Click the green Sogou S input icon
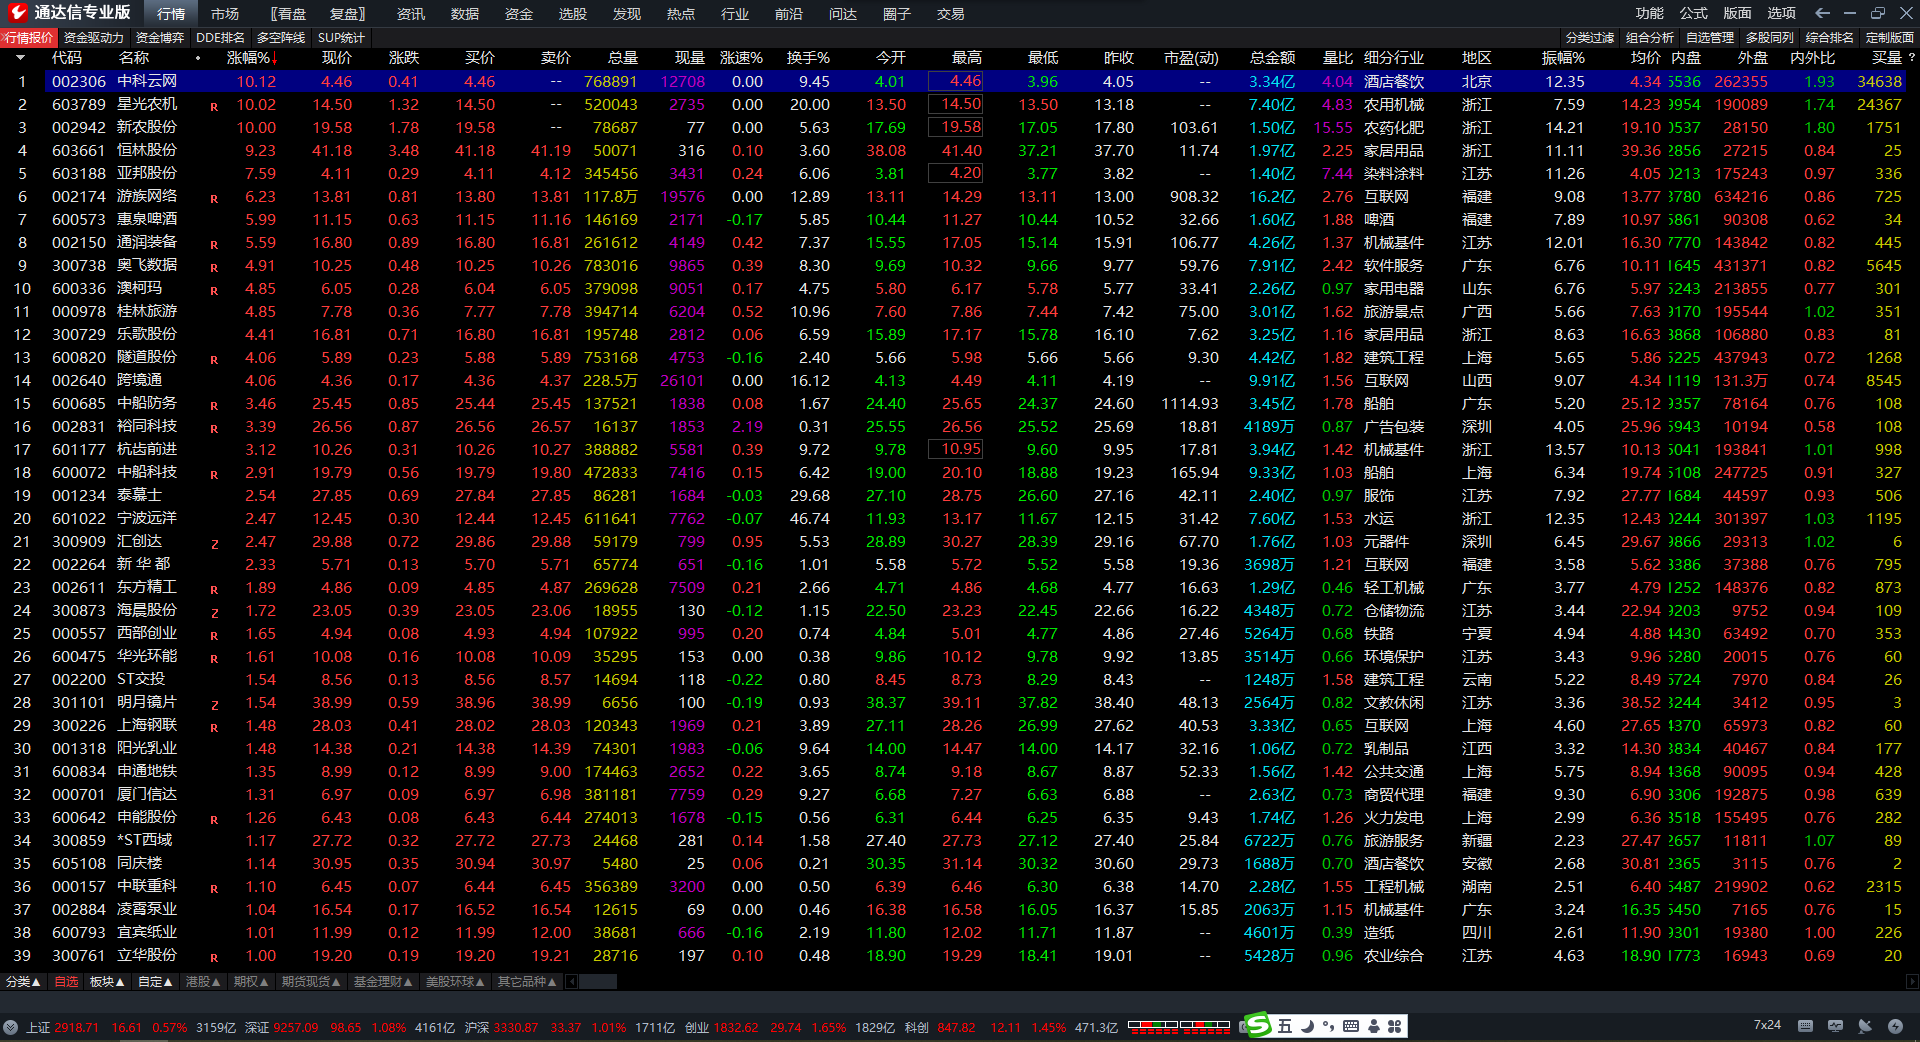Screen dimensions: 1920x1042 [x=1257, y=1025]
